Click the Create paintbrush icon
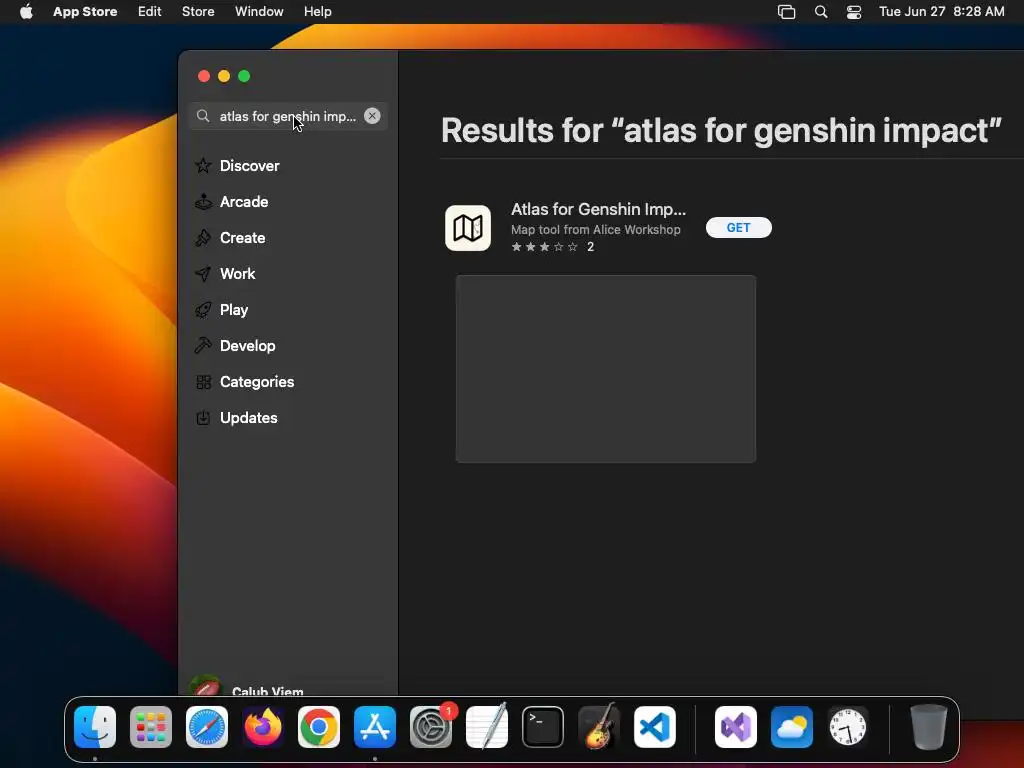 tap(203, 238)
